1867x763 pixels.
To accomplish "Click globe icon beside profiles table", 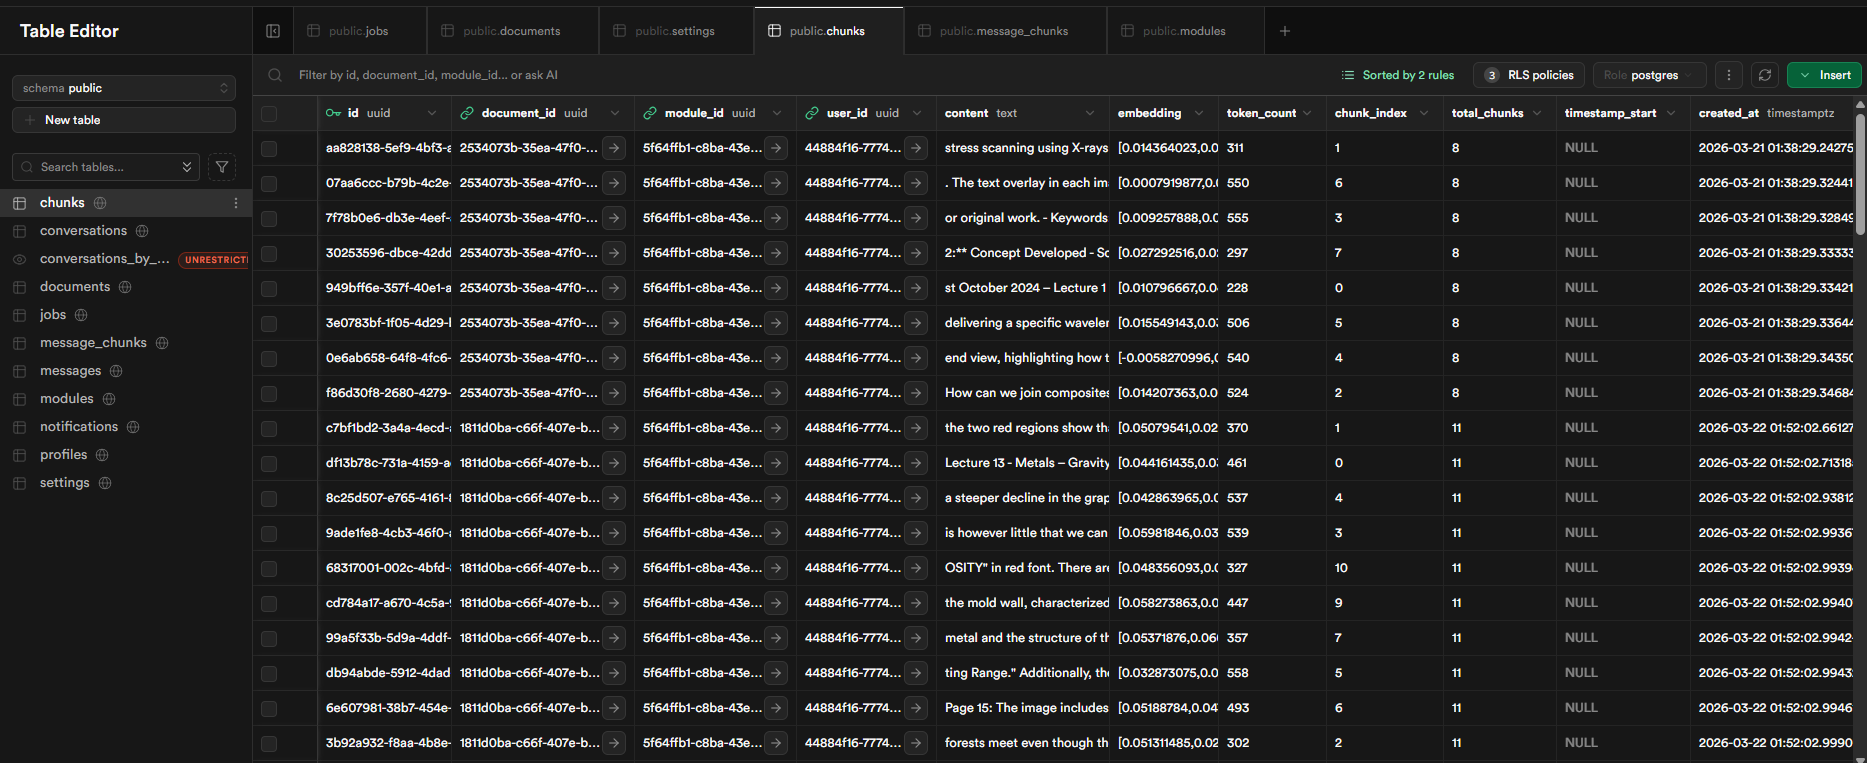I will point(102,455).
